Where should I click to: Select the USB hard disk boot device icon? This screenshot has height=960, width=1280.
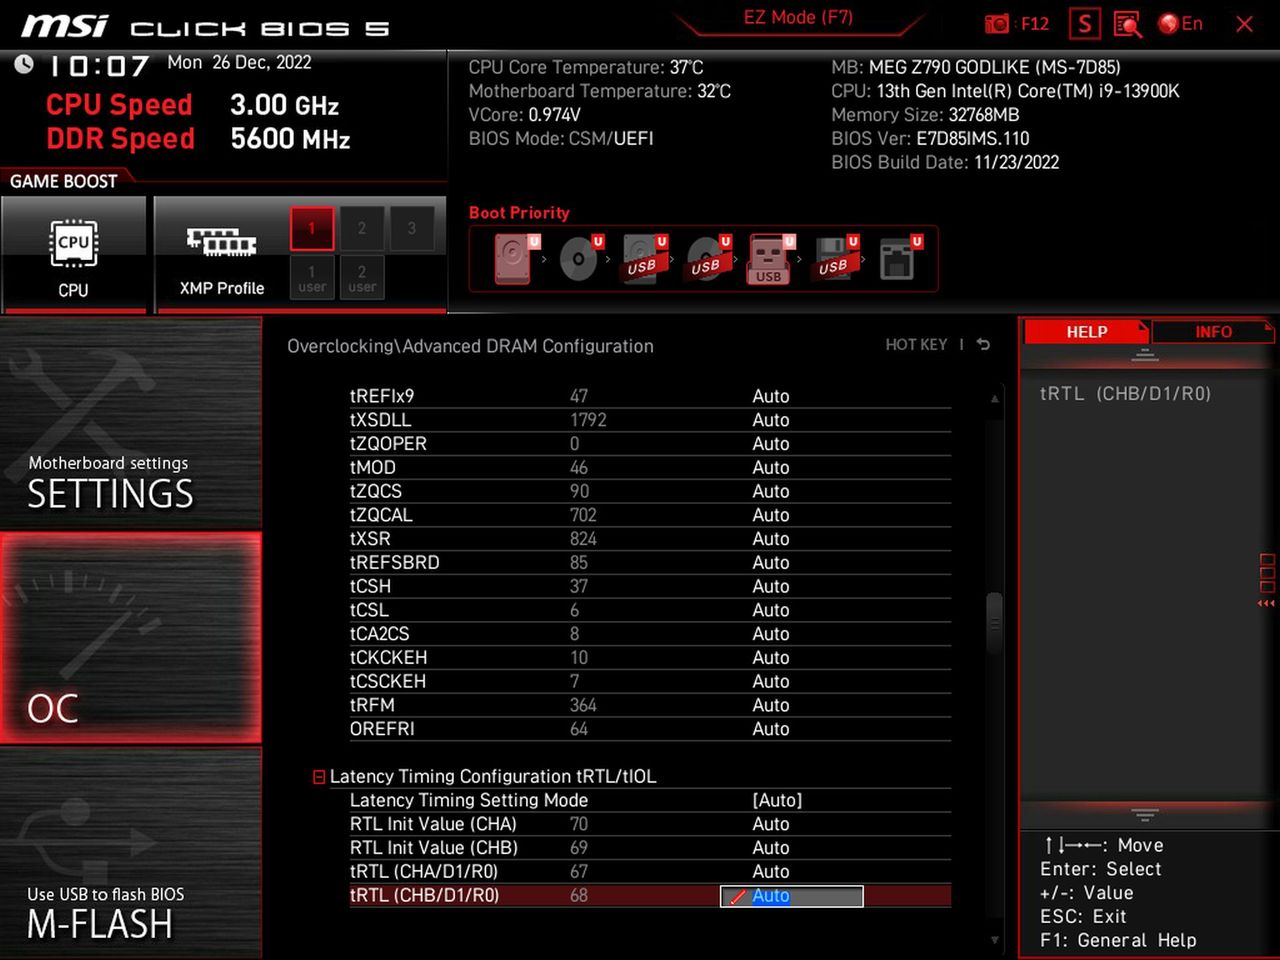[x=643, y=258]
